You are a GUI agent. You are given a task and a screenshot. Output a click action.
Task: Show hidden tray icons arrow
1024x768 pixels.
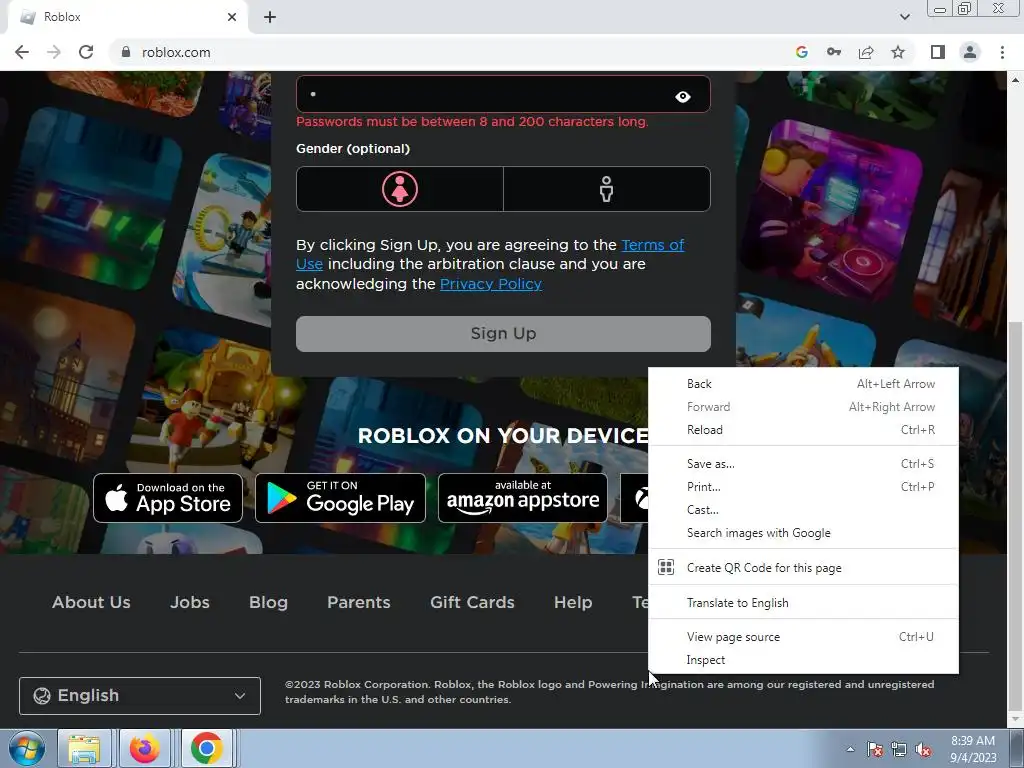coord(850,749)
